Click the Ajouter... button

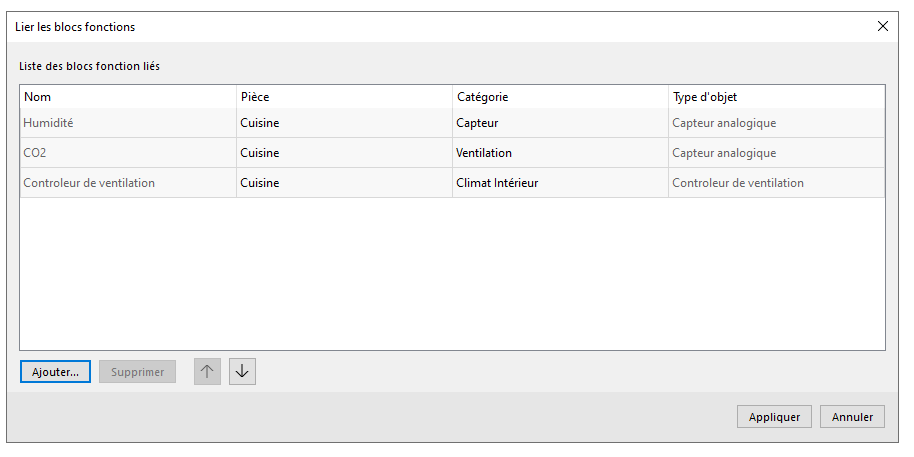tap(55, 372)
